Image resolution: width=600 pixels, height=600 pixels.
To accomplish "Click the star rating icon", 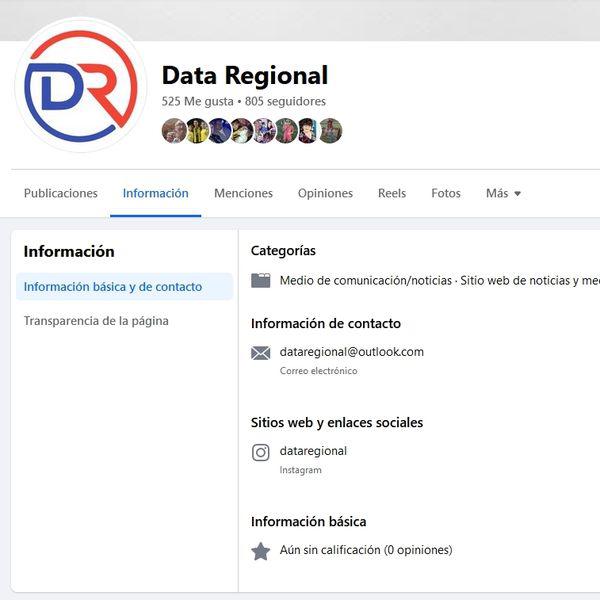I will (261, 551).
